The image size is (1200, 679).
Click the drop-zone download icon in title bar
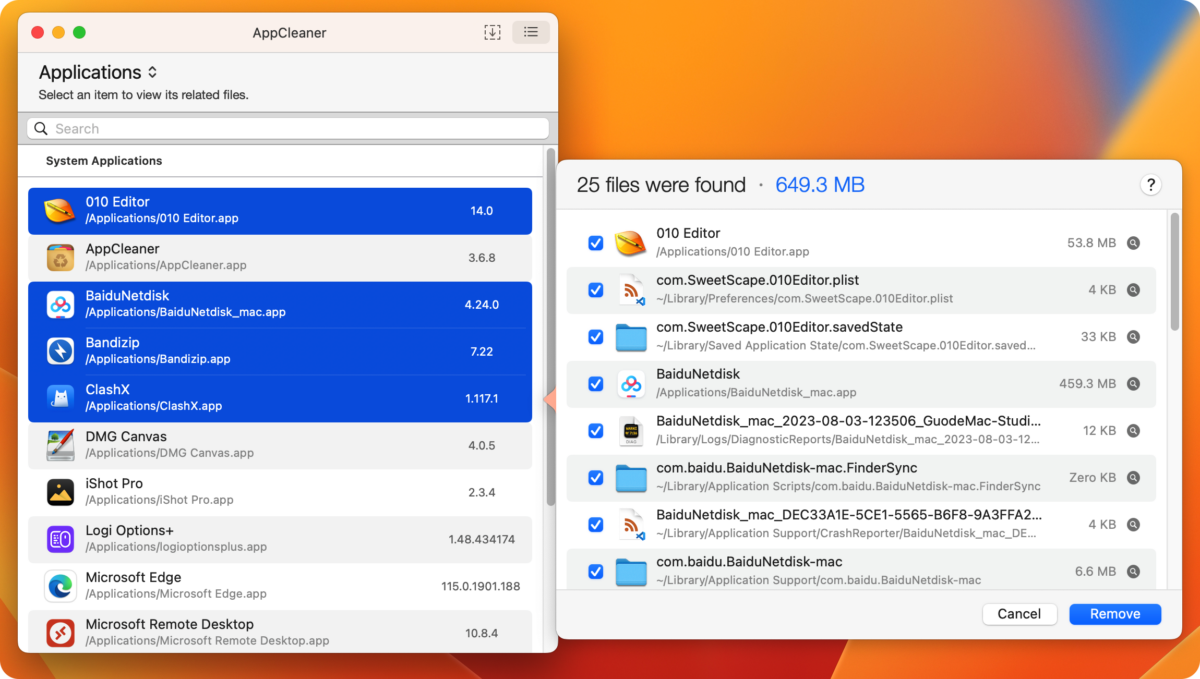point(492,32)
